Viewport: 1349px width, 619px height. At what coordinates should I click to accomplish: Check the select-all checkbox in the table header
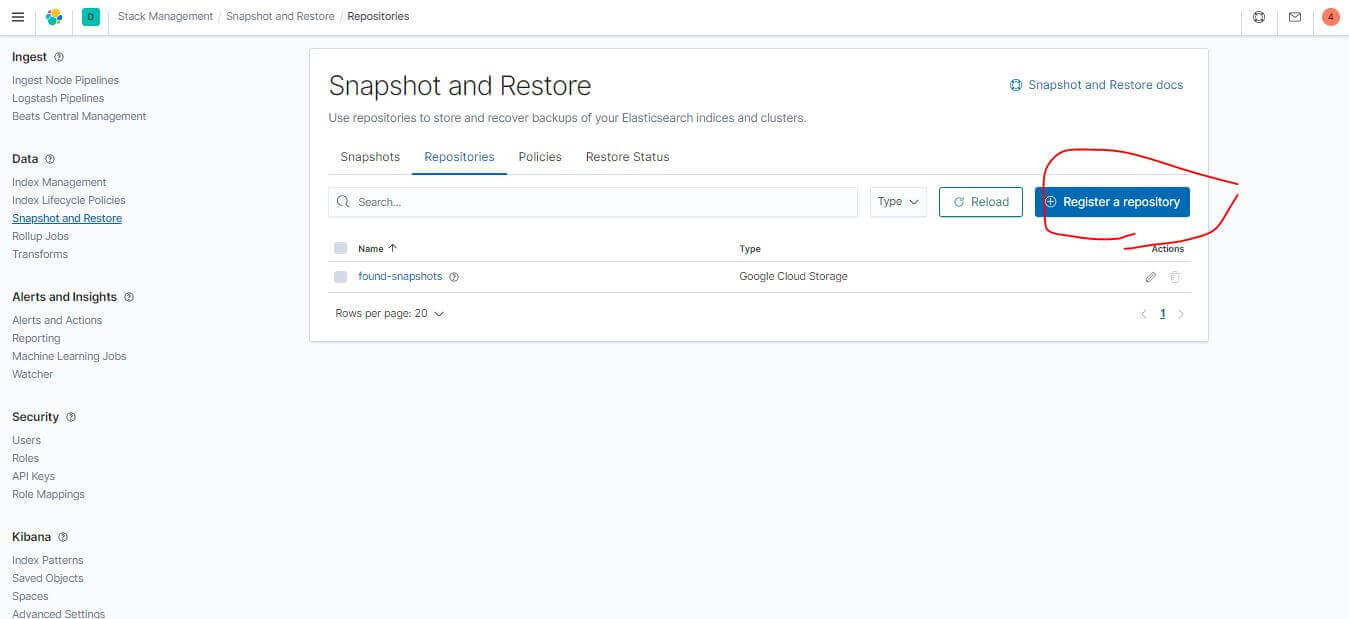[341, 248]
